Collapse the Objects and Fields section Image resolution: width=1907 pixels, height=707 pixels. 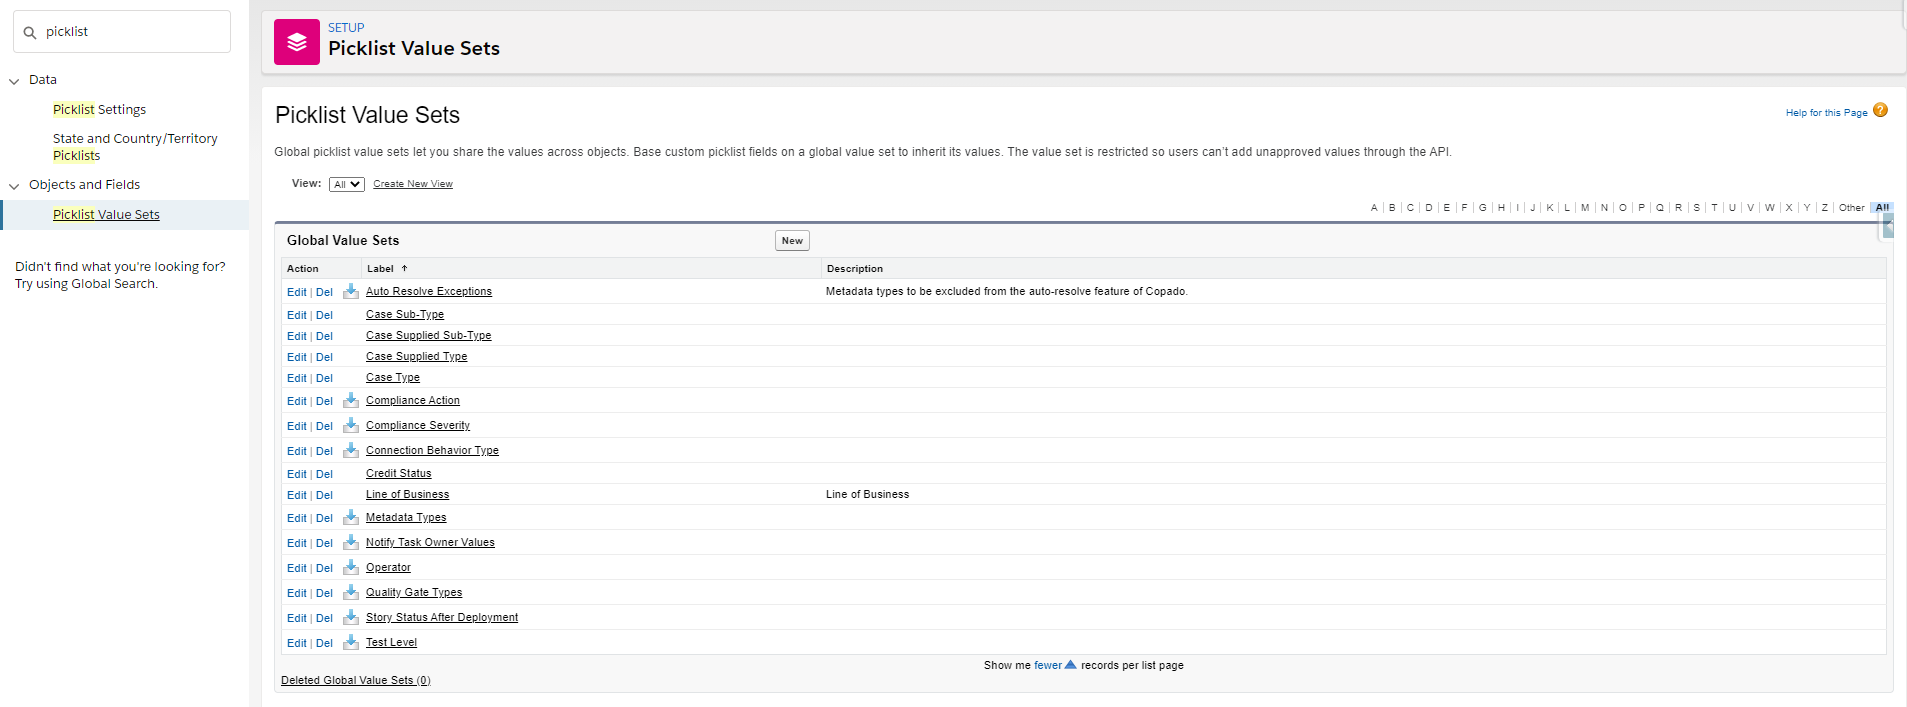[14, 186]
